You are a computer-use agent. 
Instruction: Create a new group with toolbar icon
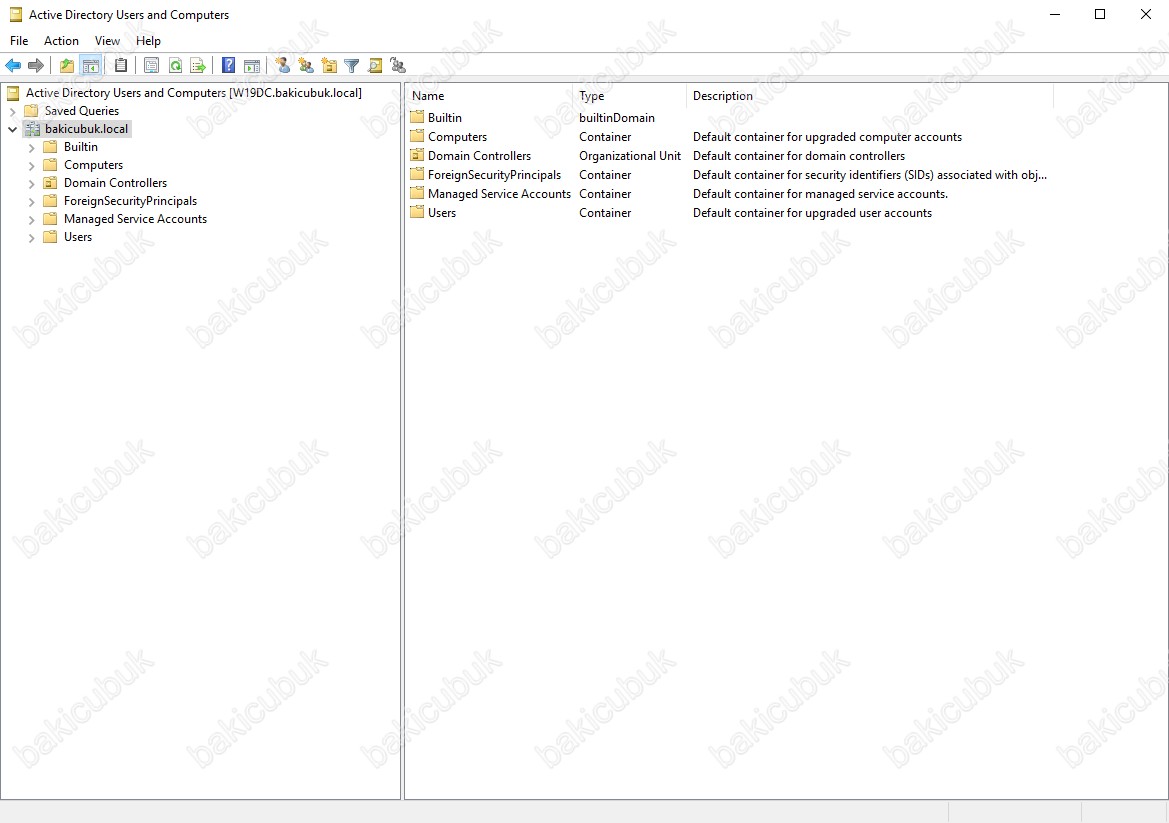306,66
